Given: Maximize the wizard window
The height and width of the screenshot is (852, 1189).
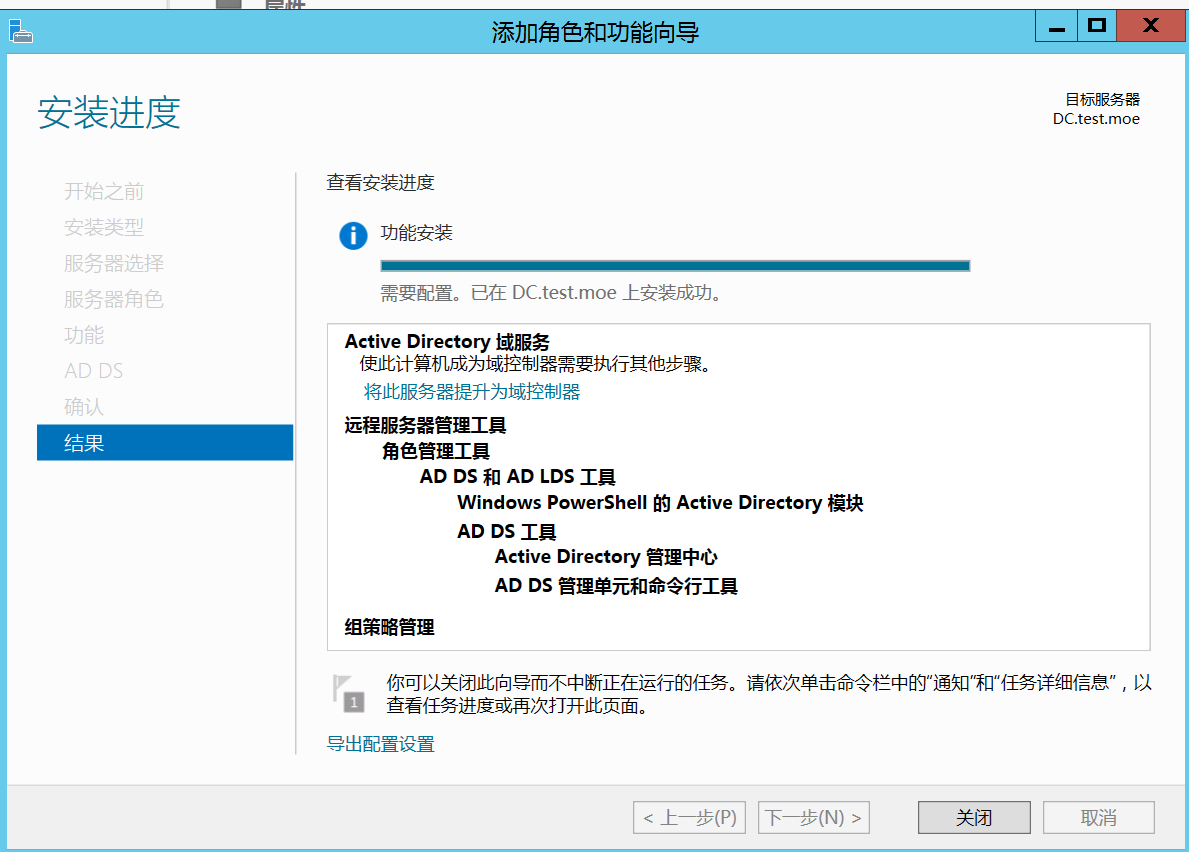Looking at the screenshot, I should [1097, 27].
